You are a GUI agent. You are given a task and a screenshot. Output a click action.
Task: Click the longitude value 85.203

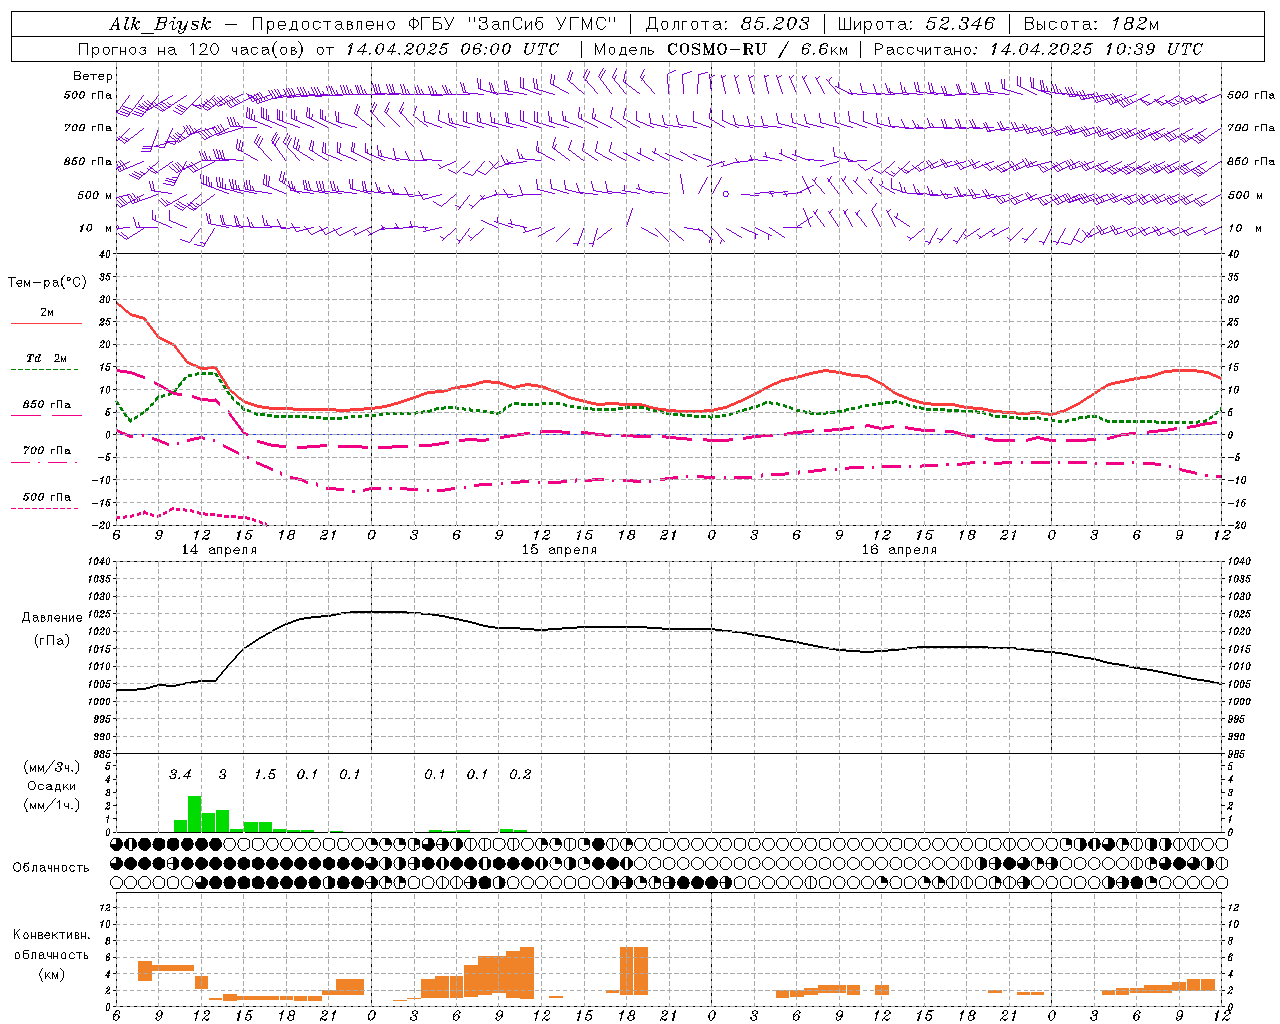[x=776, y=24]
